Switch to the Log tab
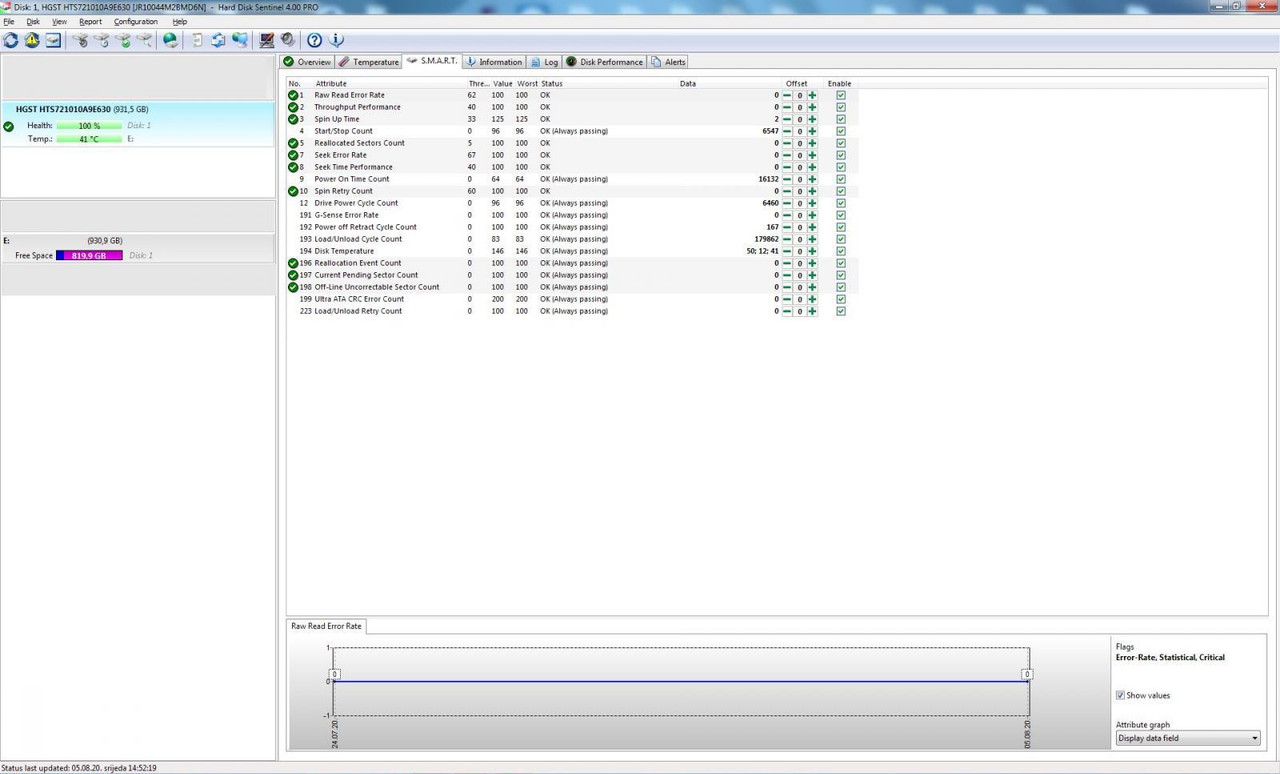 click(544, 62)
